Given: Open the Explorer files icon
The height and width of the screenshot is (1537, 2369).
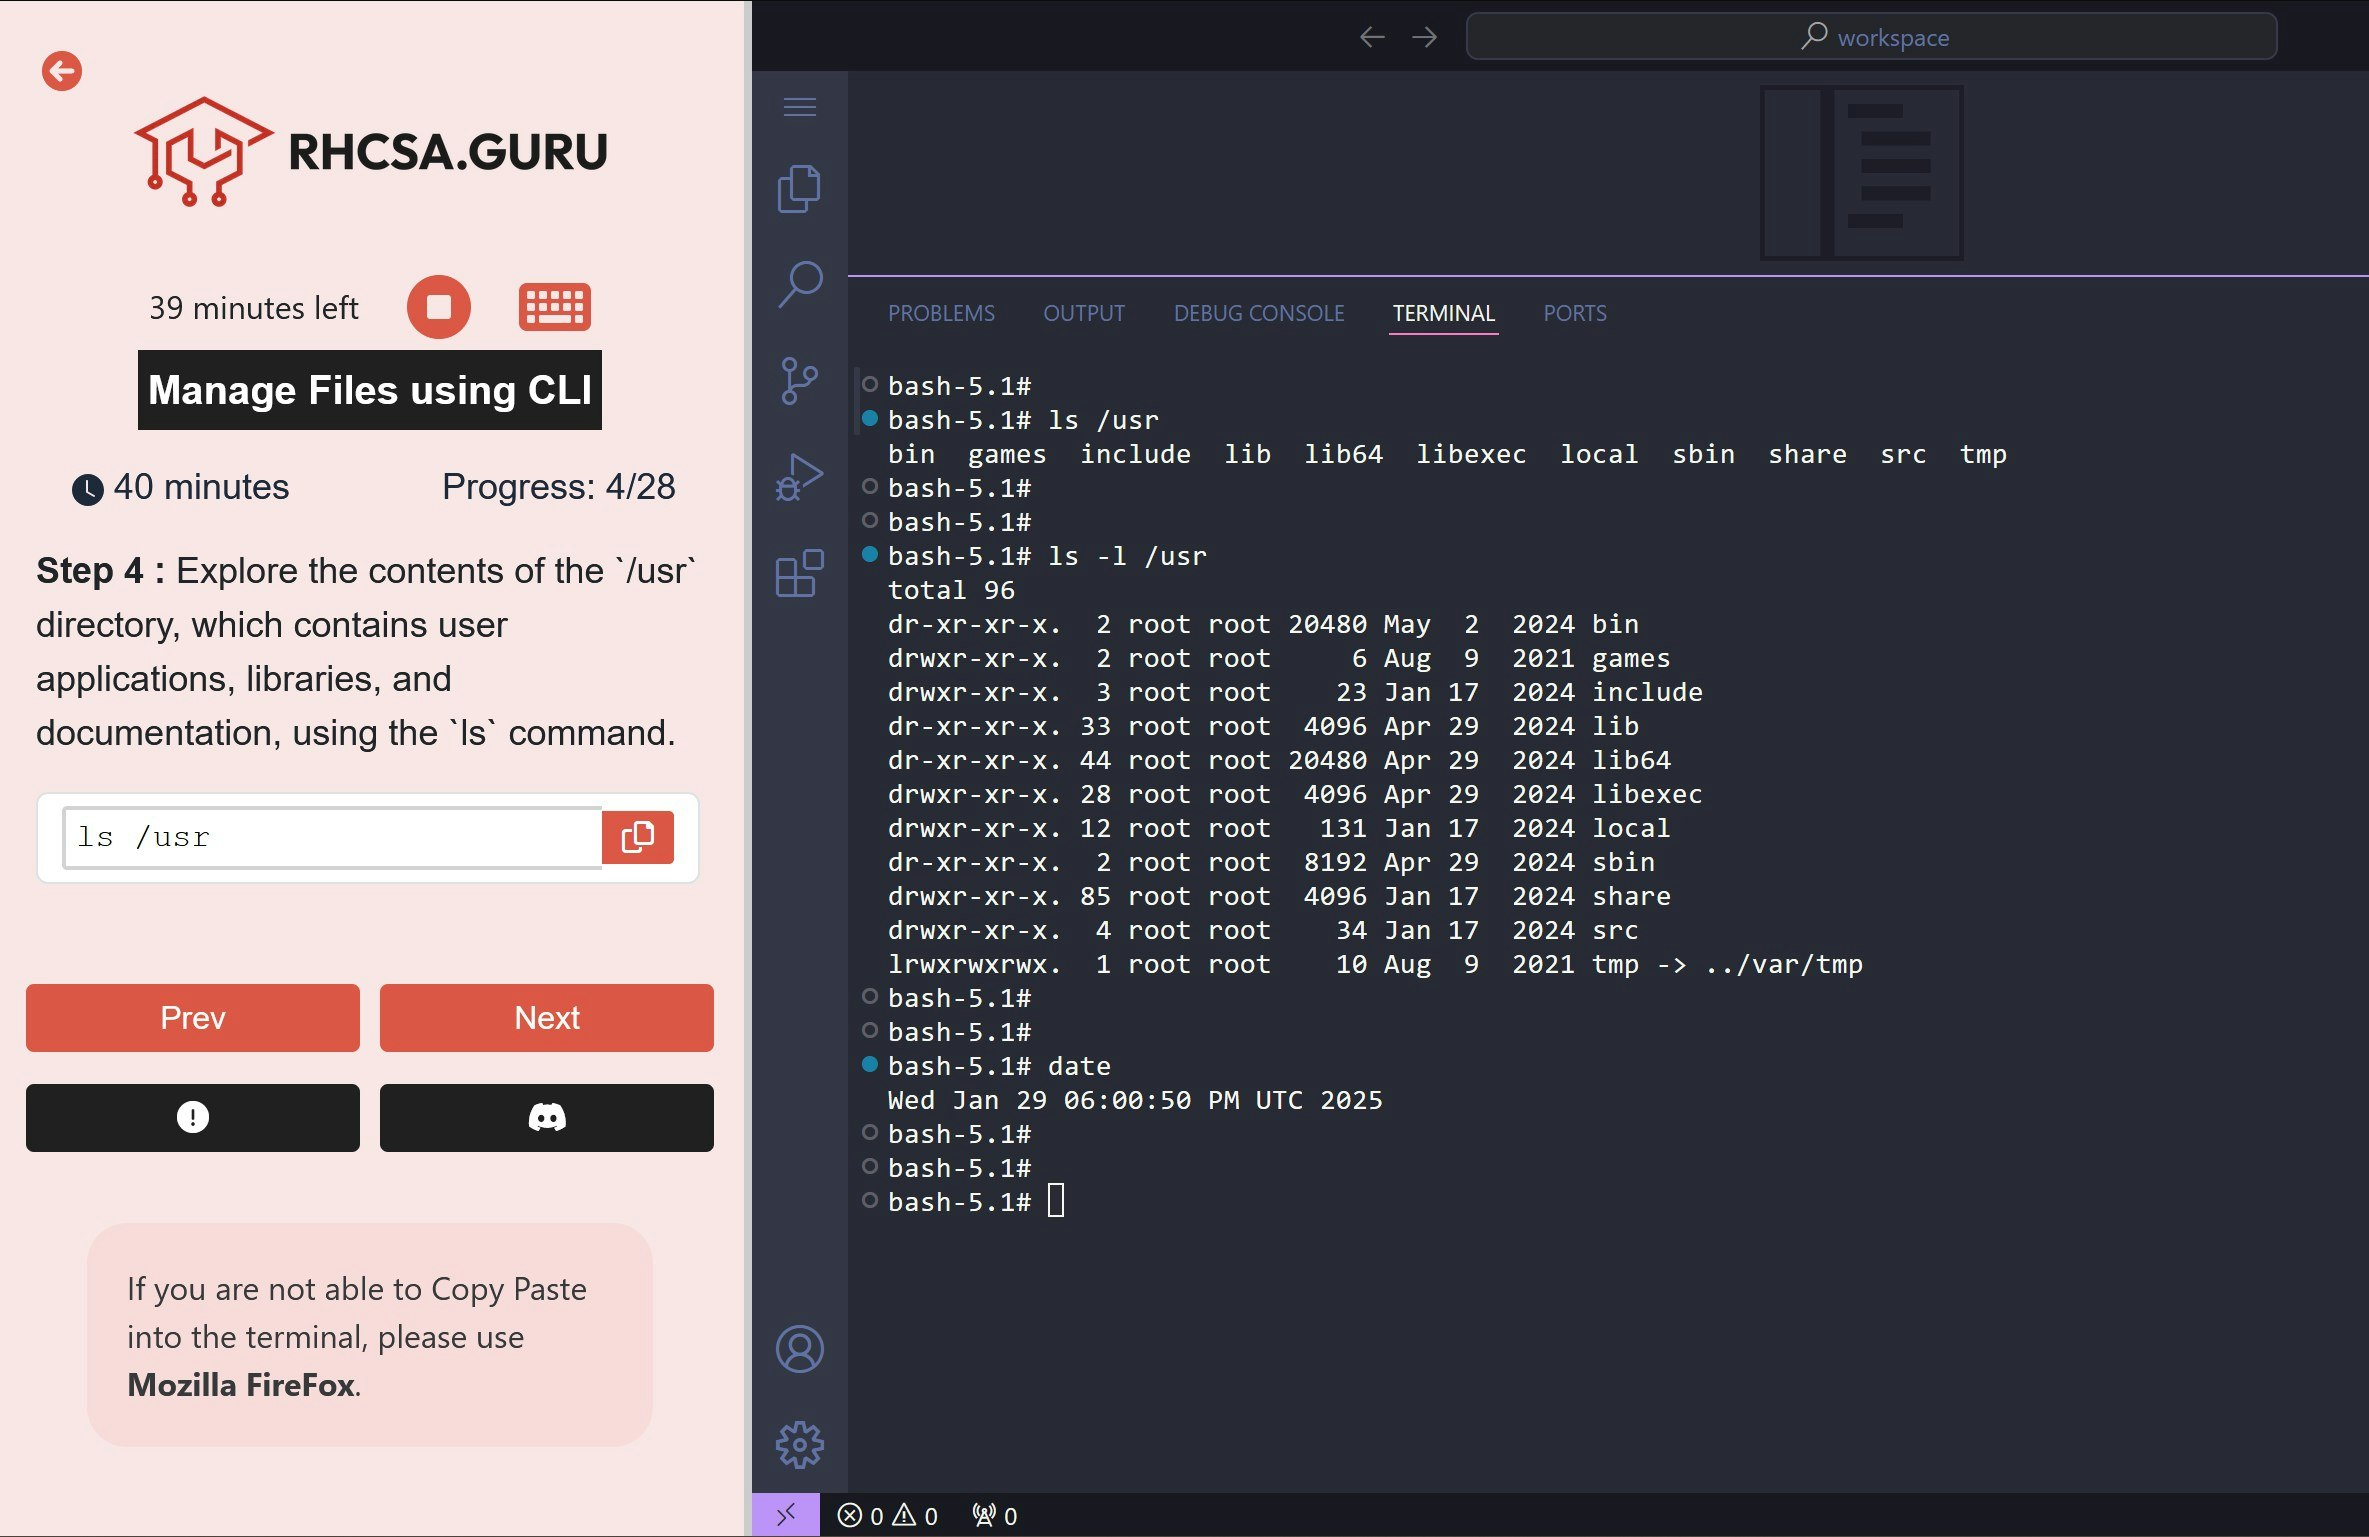Looking at the screenshot, I should (800, 189).
